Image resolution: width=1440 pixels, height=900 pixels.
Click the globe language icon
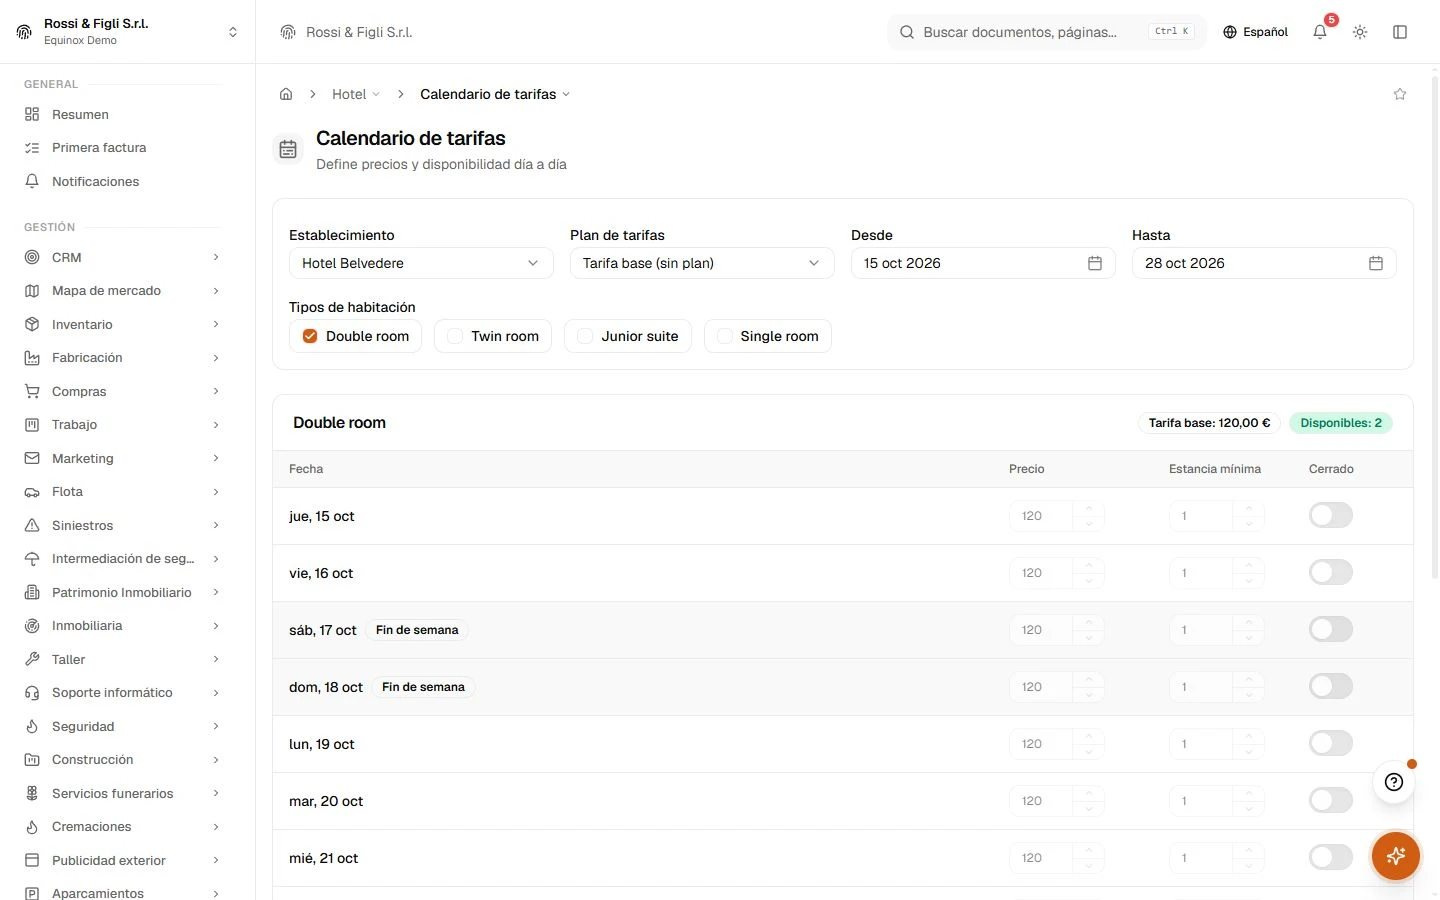[1230, 32]
